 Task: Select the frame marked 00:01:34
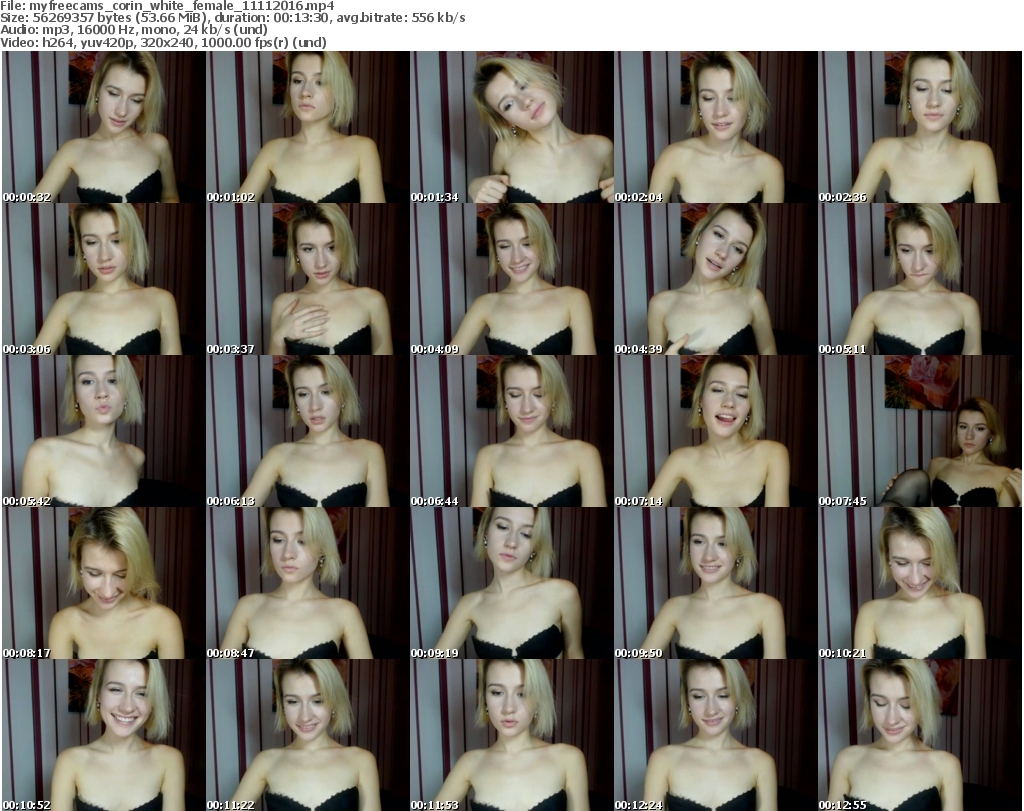click(510, 127)
